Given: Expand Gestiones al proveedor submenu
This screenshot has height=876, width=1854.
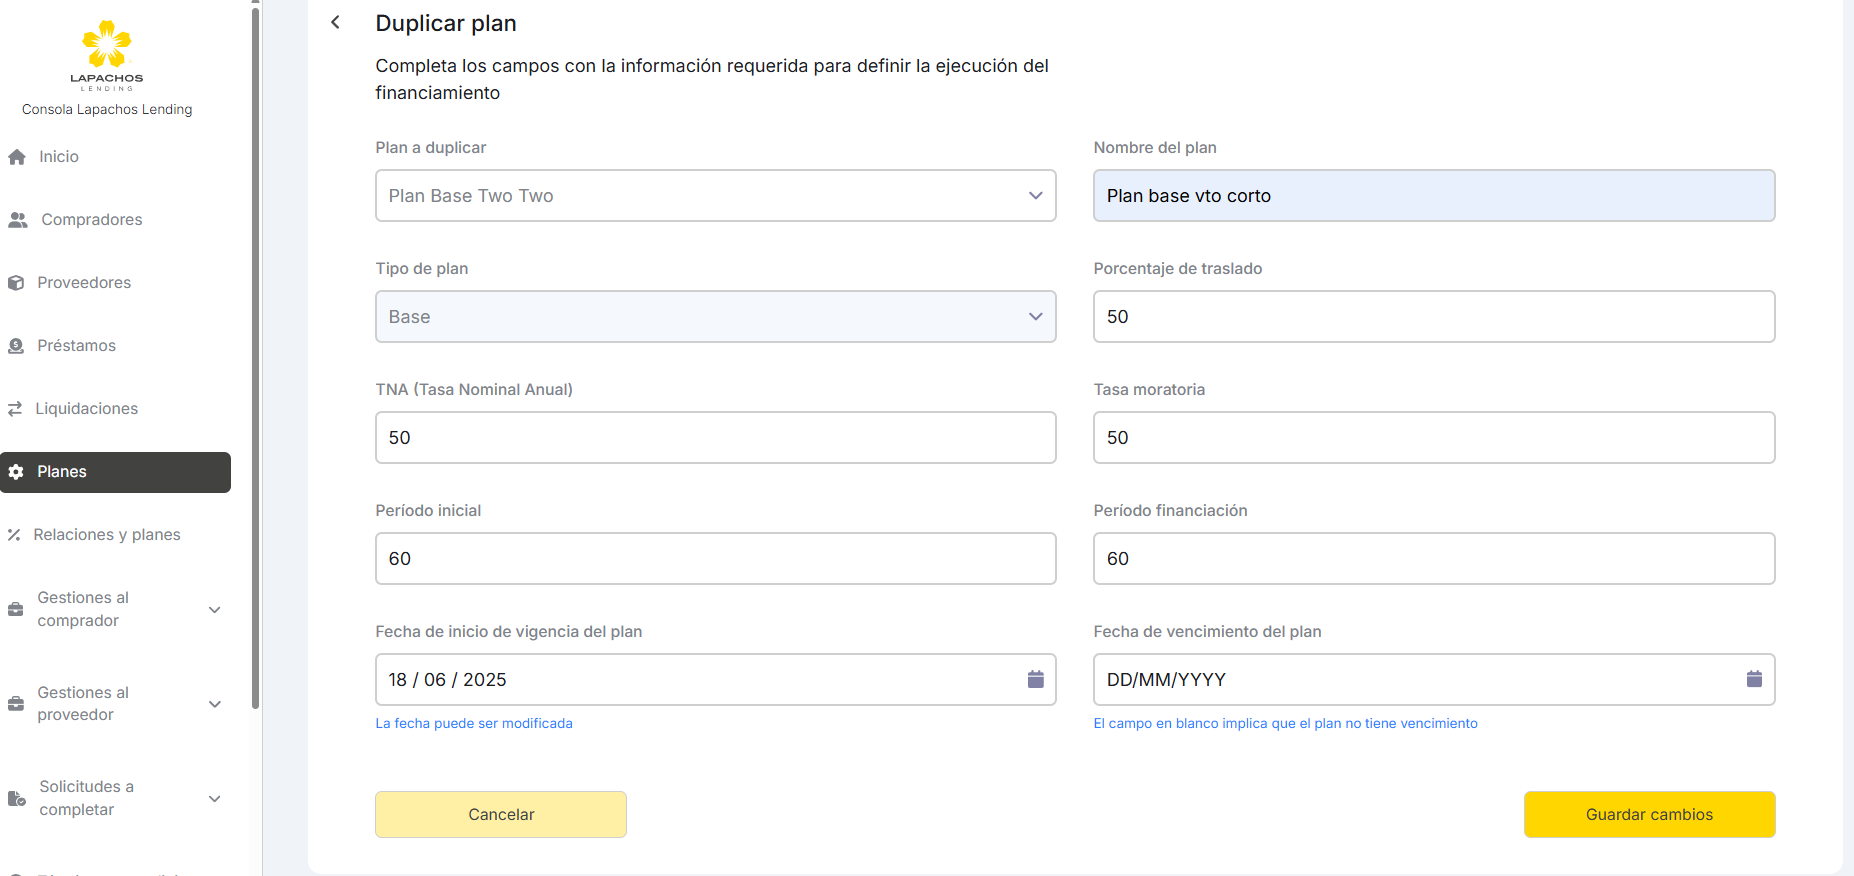Looking at the screenshot, I should click(214, 704).
